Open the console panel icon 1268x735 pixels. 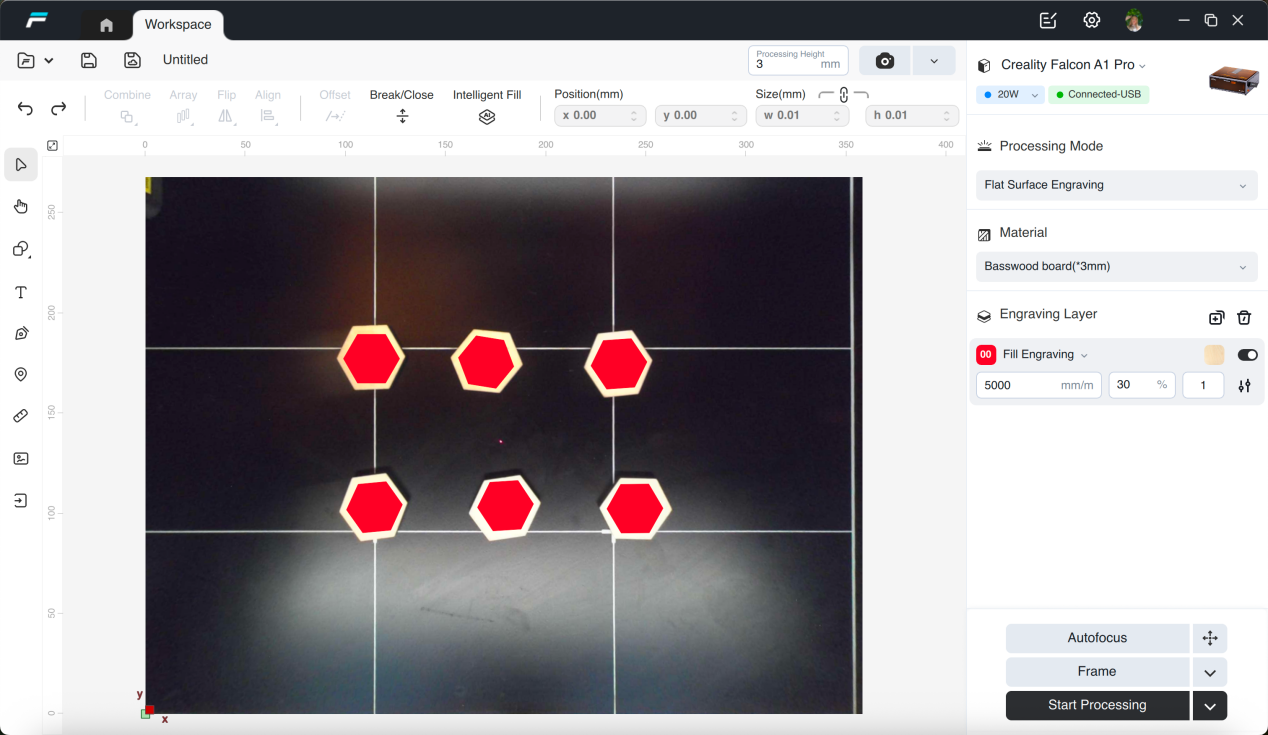21,459
